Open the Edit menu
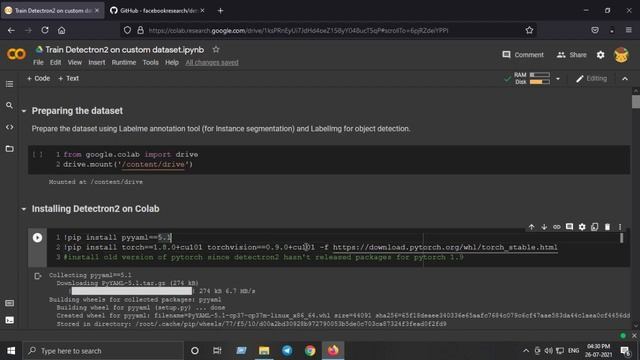Screen dimensions: 640x360 coord(56,62)
